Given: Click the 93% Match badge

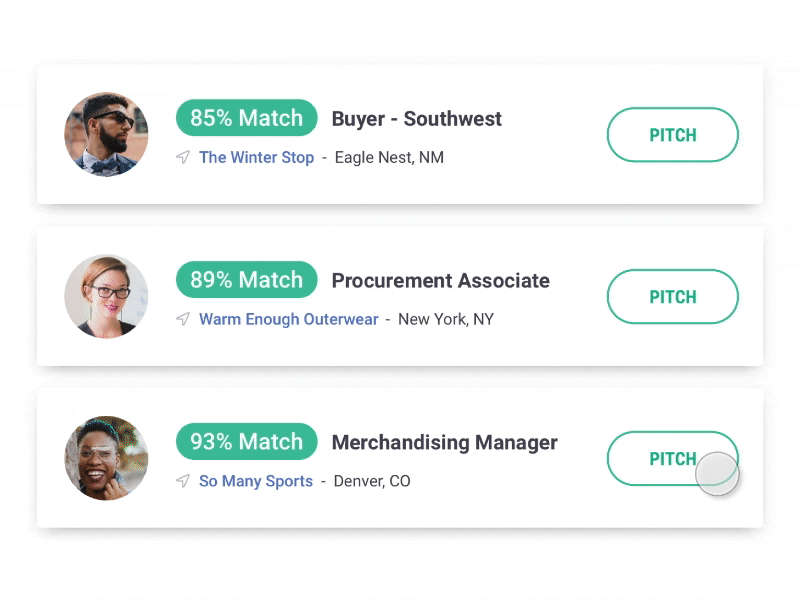Looking at the screenshot, I should click(246, 442).
